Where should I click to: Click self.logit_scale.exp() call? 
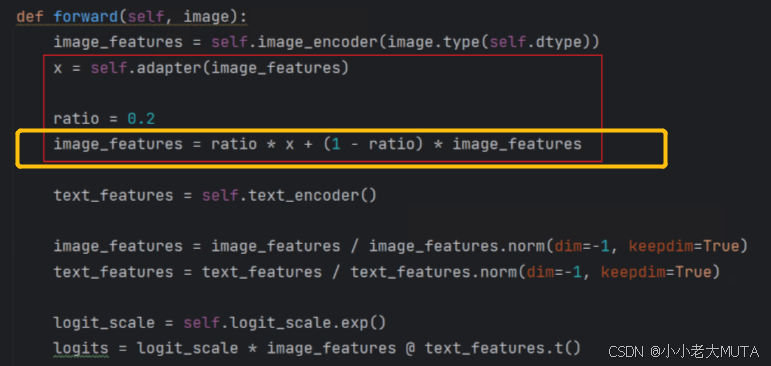pyautogui.click(x=285, y=323)
